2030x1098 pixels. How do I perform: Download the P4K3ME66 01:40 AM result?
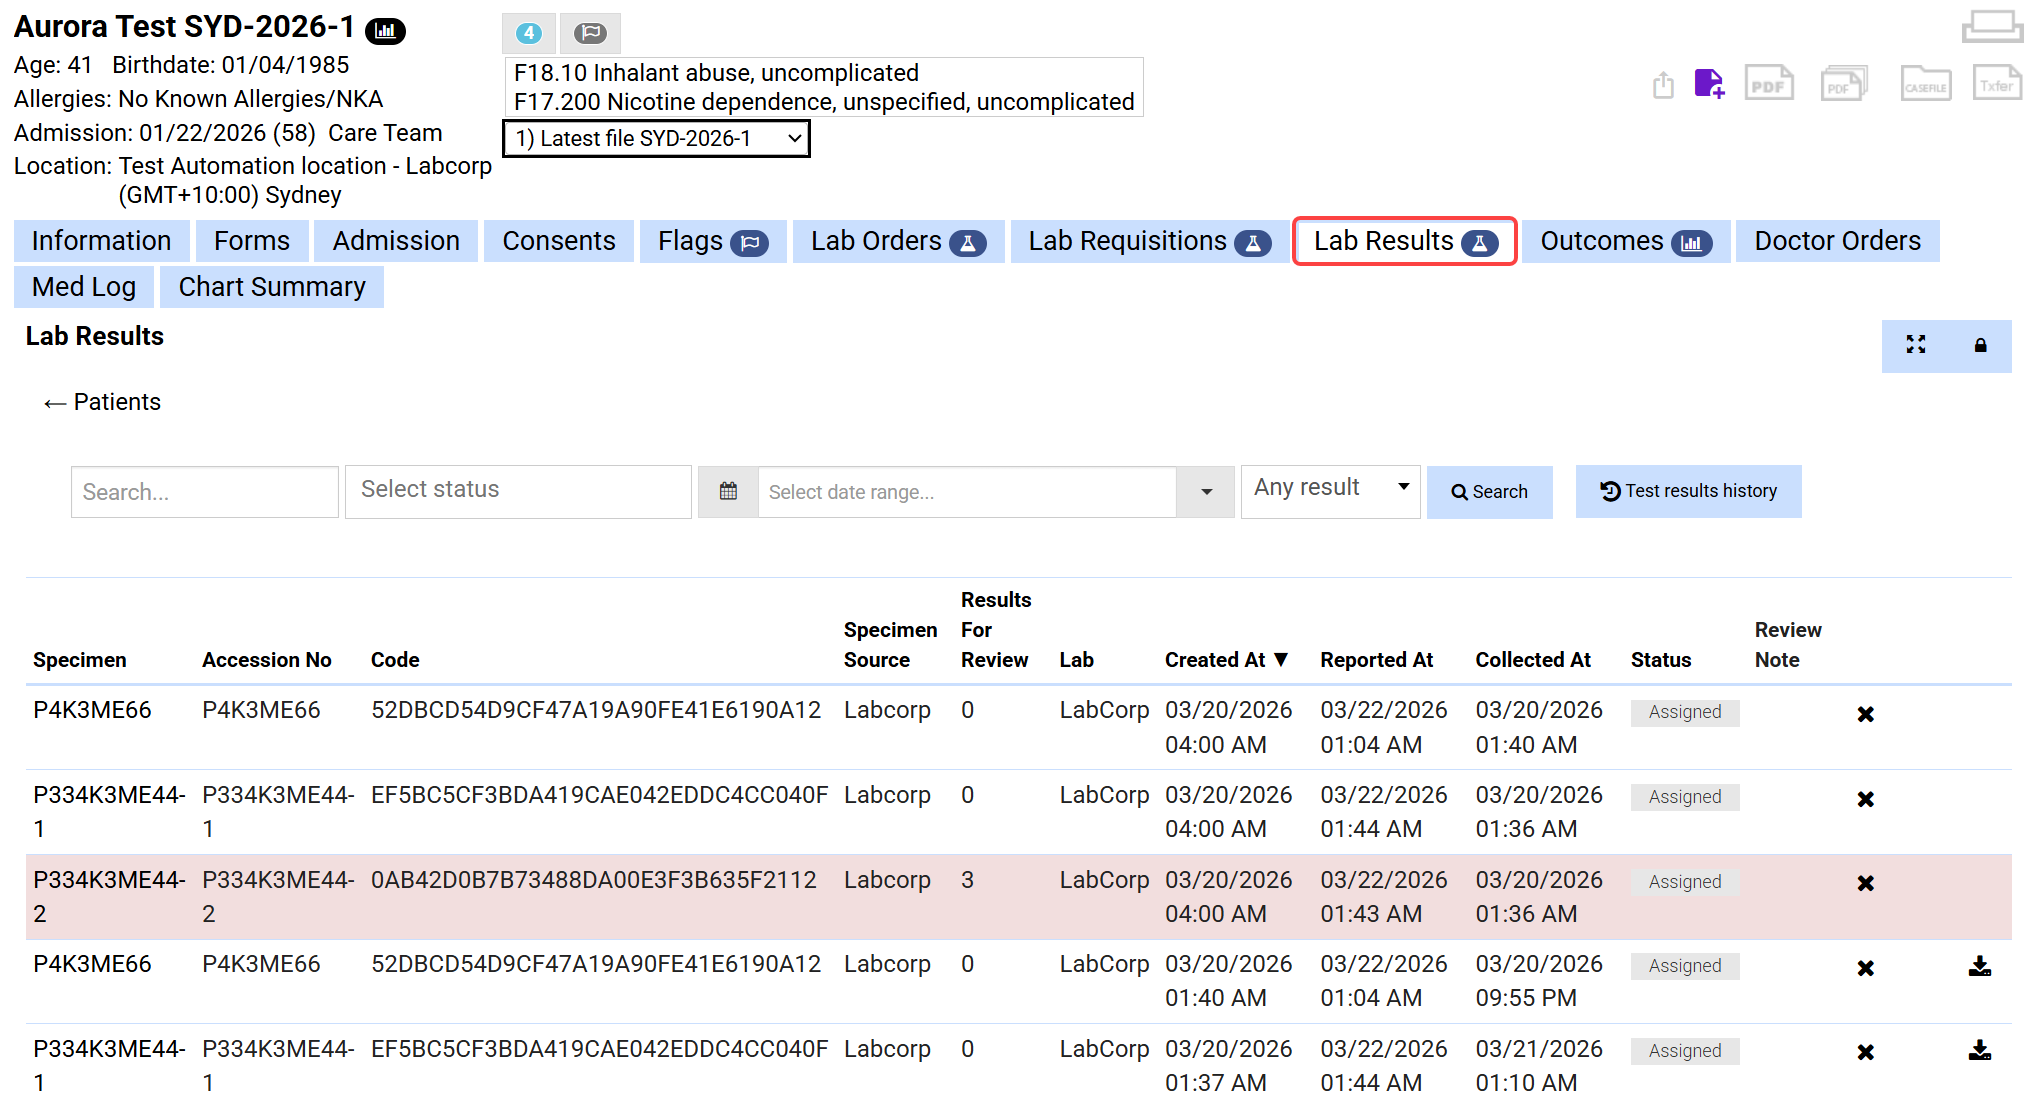coord(1979,966)
